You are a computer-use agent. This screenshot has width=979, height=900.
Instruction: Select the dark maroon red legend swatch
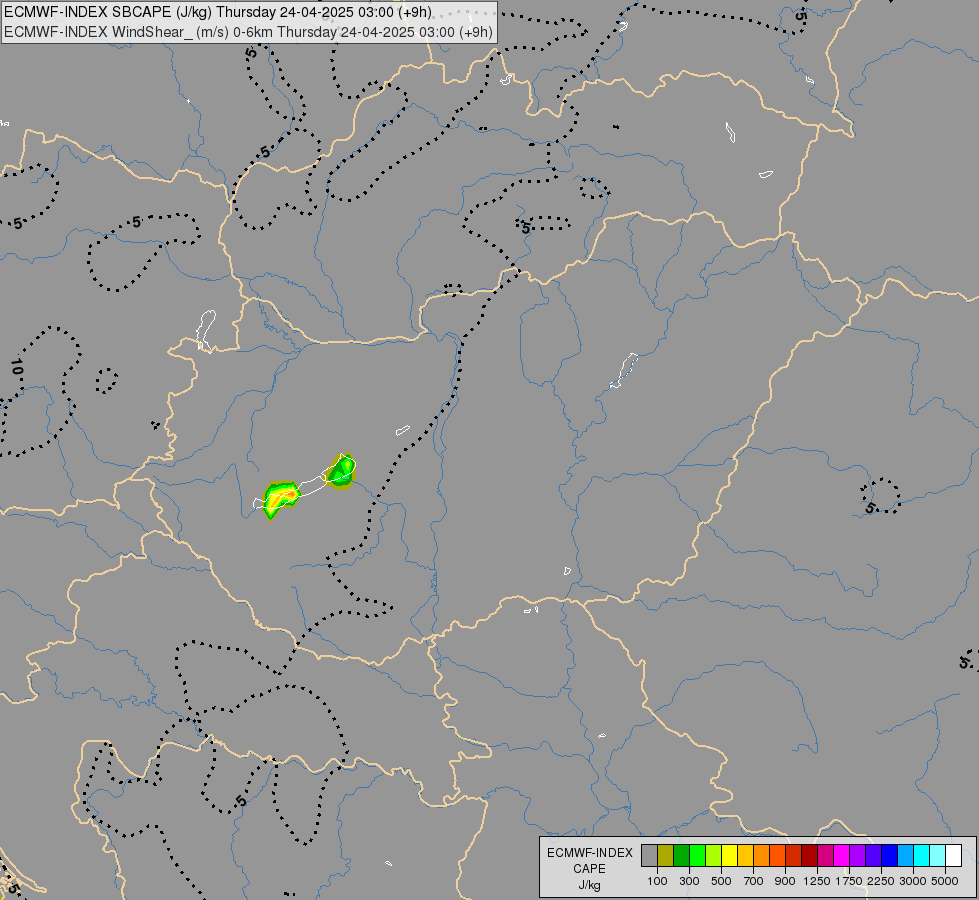[x=809, y=856]
